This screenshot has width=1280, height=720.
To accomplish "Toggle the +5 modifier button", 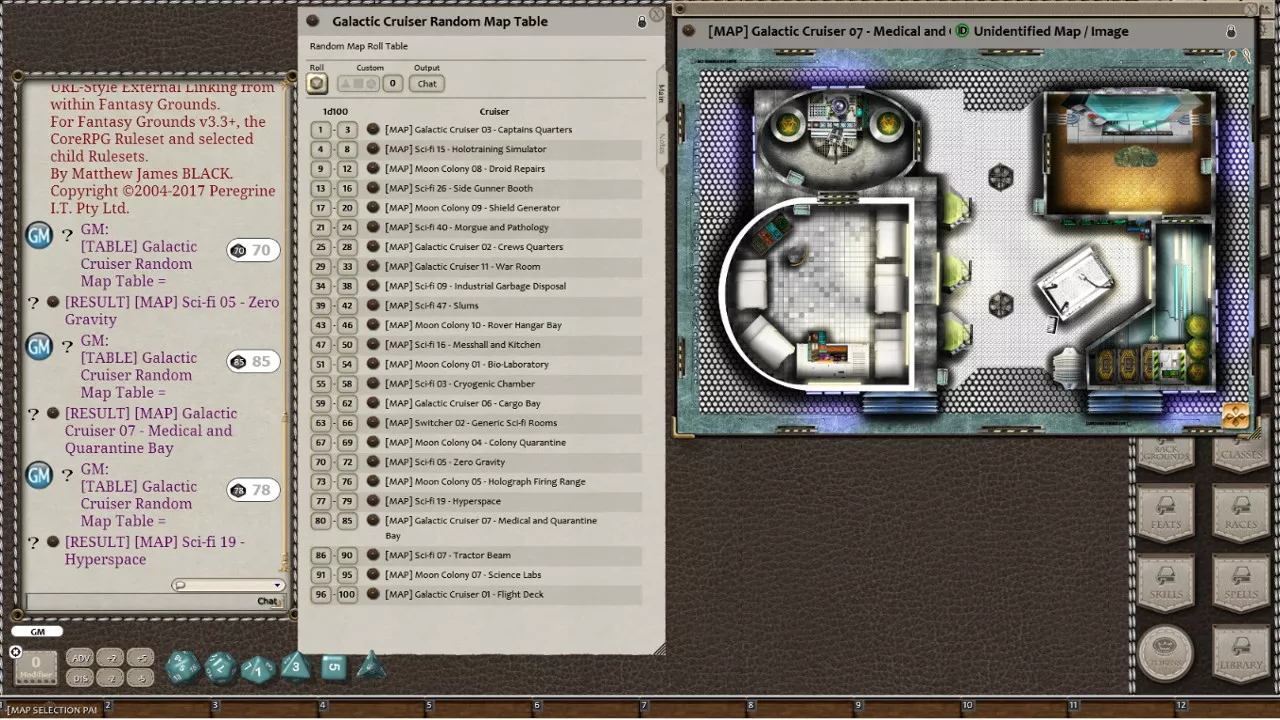I will click(x=141, y=657).
